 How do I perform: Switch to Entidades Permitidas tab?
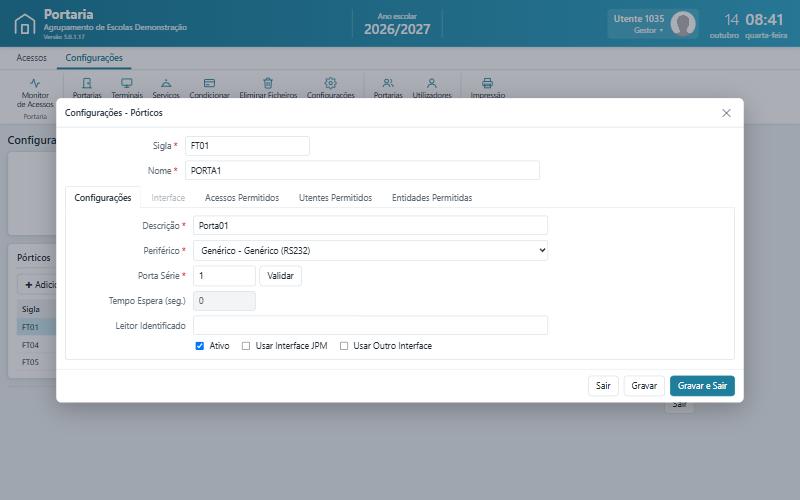tap(432, 197)
